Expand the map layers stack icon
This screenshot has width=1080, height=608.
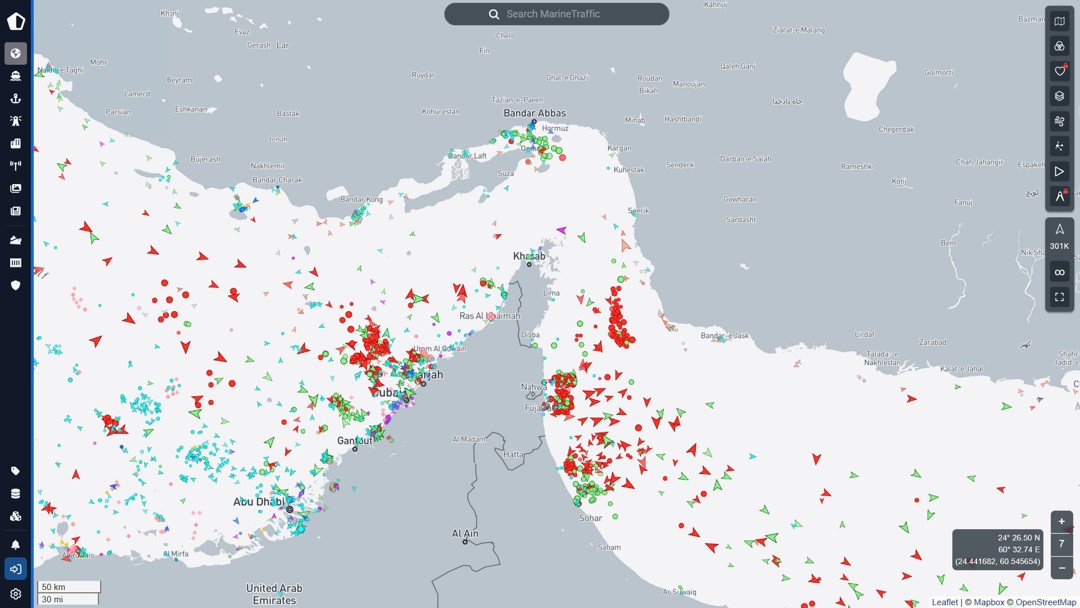coord(1059,96)
